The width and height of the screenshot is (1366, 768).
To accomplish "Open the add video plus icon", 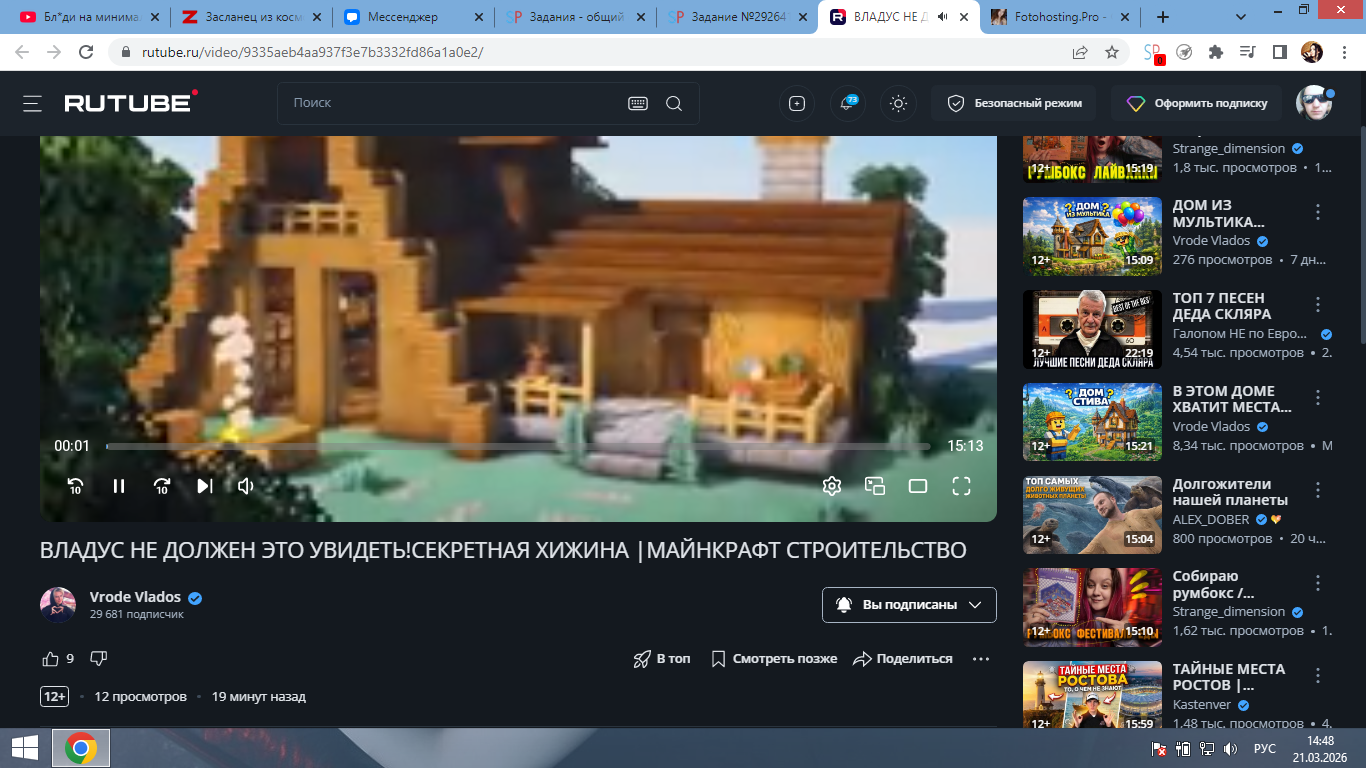I will (797, 103).
